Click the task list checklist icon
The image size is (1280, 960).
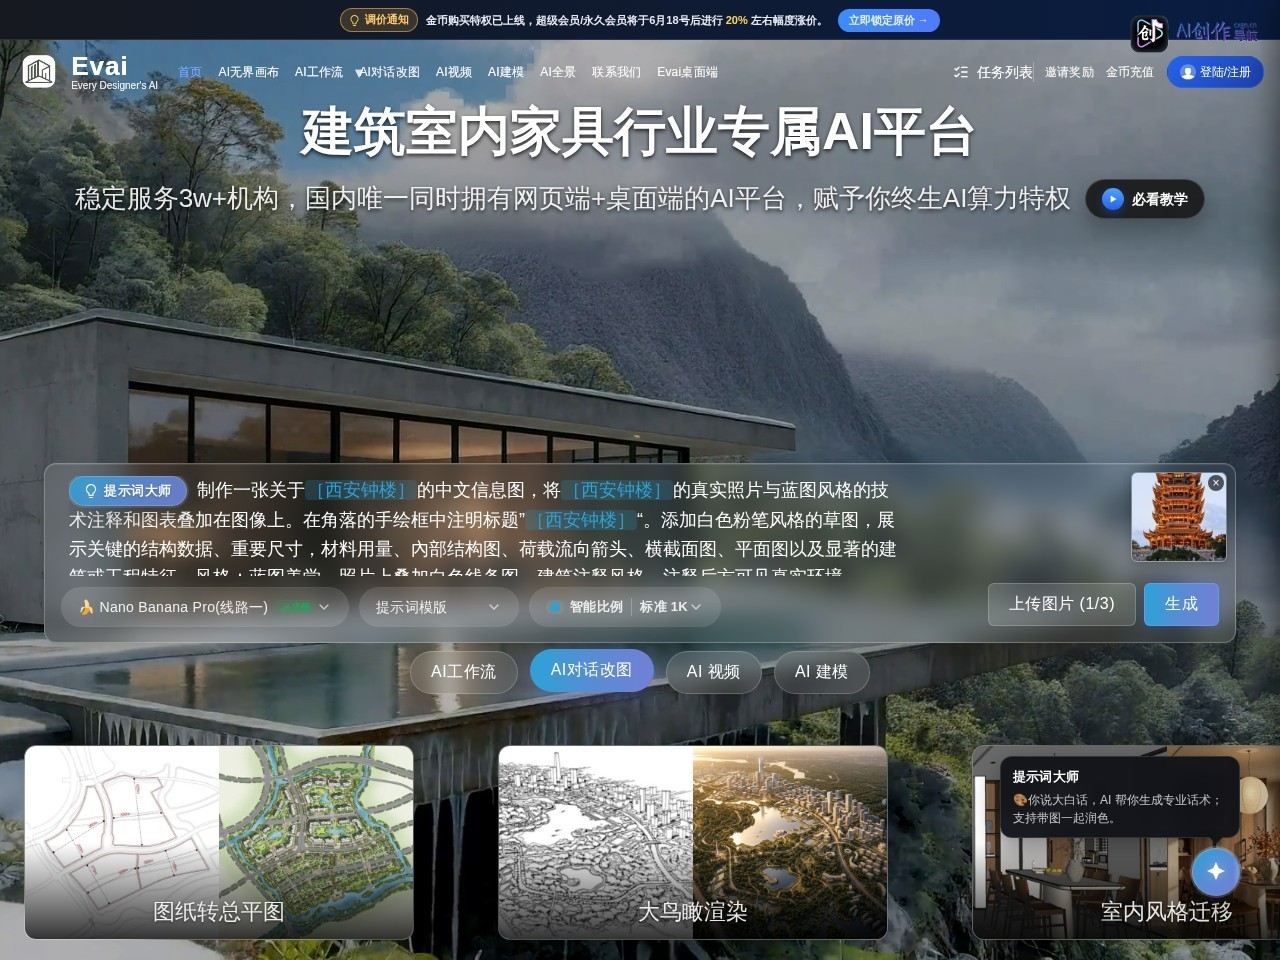tap(961, 72)
